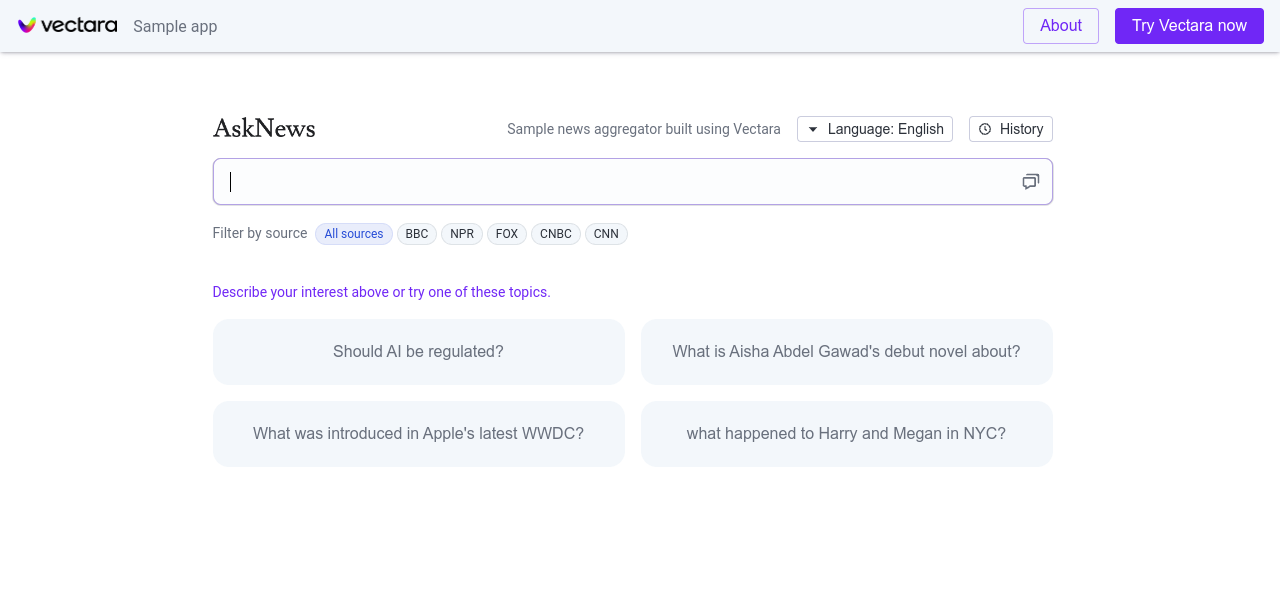Image resolution: width=1280 pixels, height=600 pixels.
Task: Select the All sources filter
Action: point(354,234)
